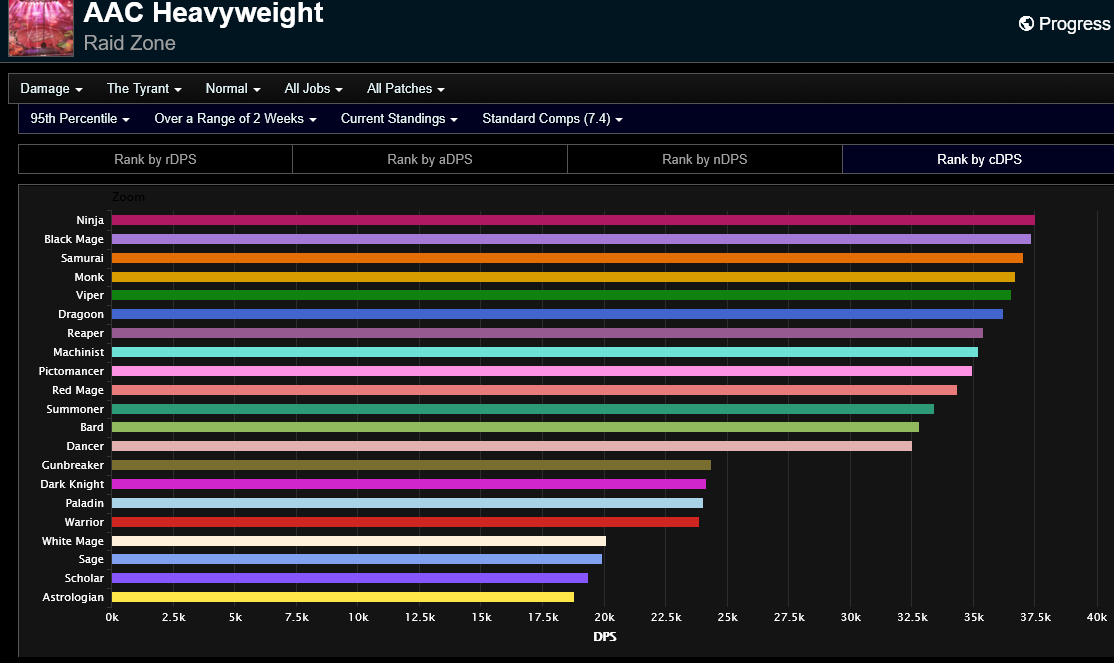Click the Gunbreaker job label

coord(72,465)
